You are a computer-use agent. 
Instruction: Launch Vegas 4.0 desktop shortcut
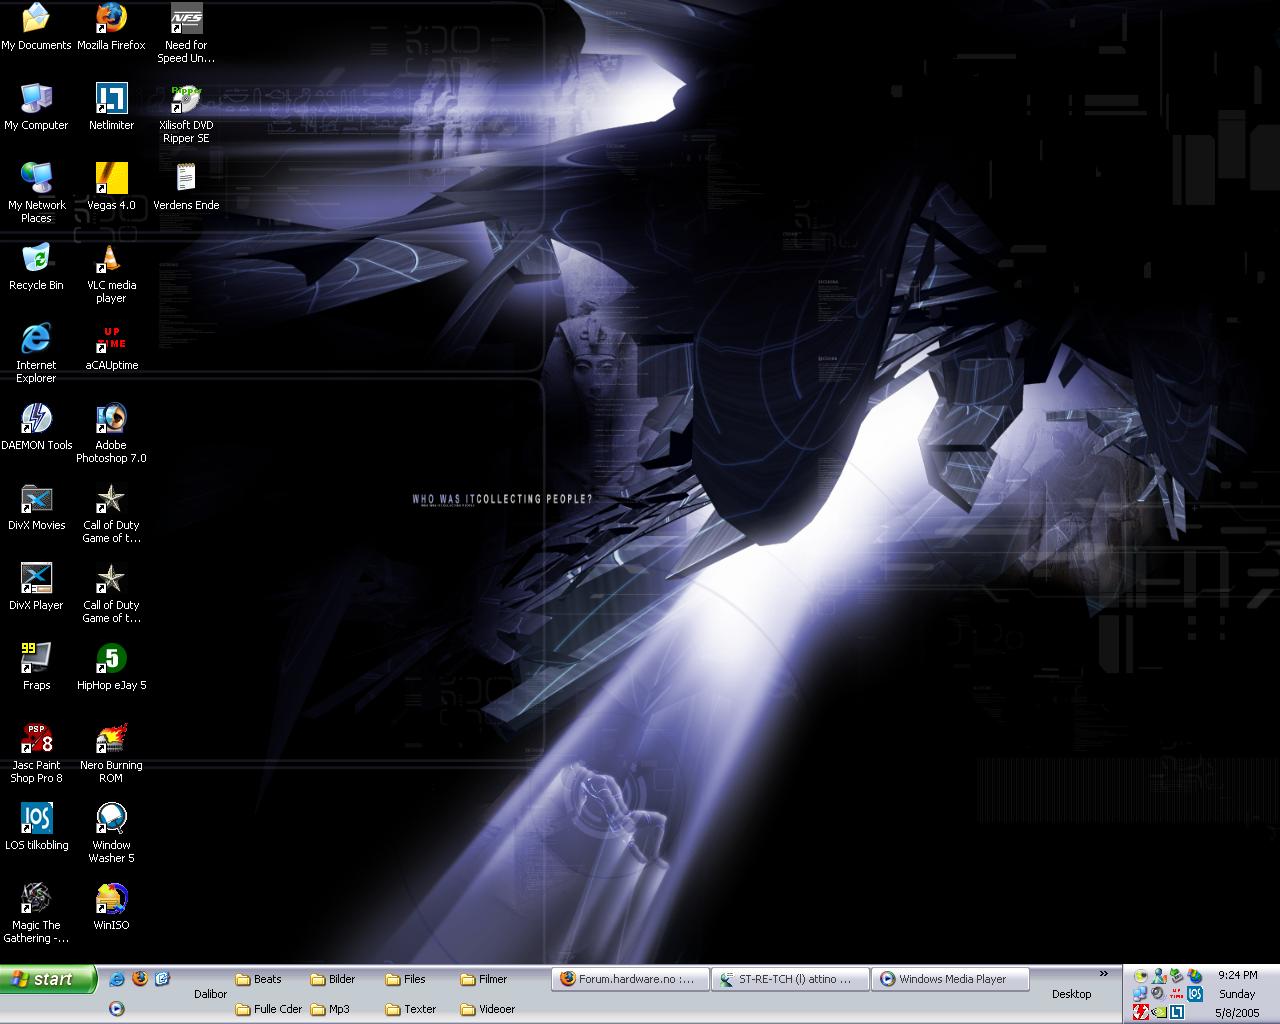point(111,188)
